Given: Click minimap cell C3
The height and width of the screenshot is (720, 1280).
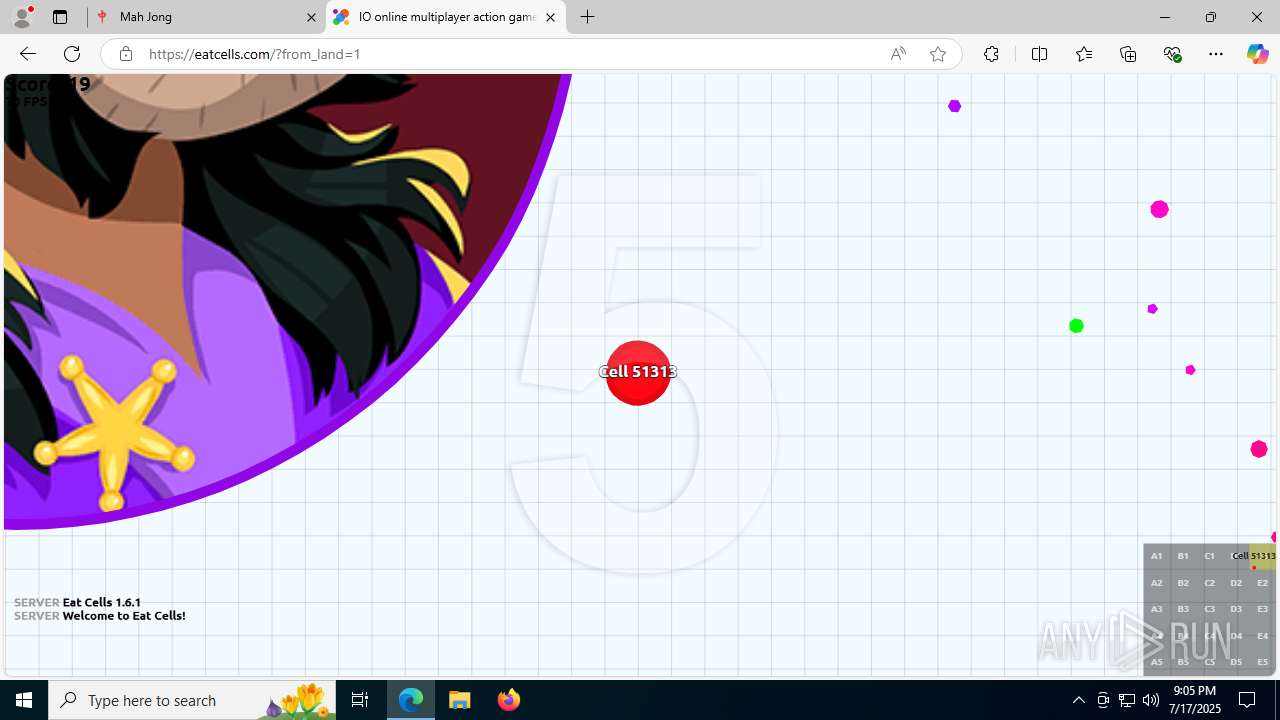Looking at the screenshot, I should point(1209,609).
